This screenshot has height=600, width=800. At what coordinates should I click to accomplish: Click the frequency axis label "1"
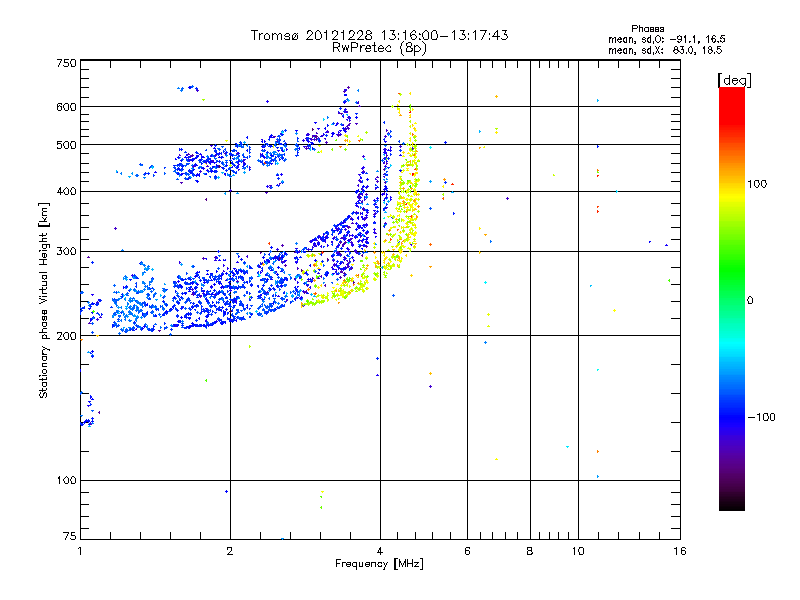coord(80,551)
